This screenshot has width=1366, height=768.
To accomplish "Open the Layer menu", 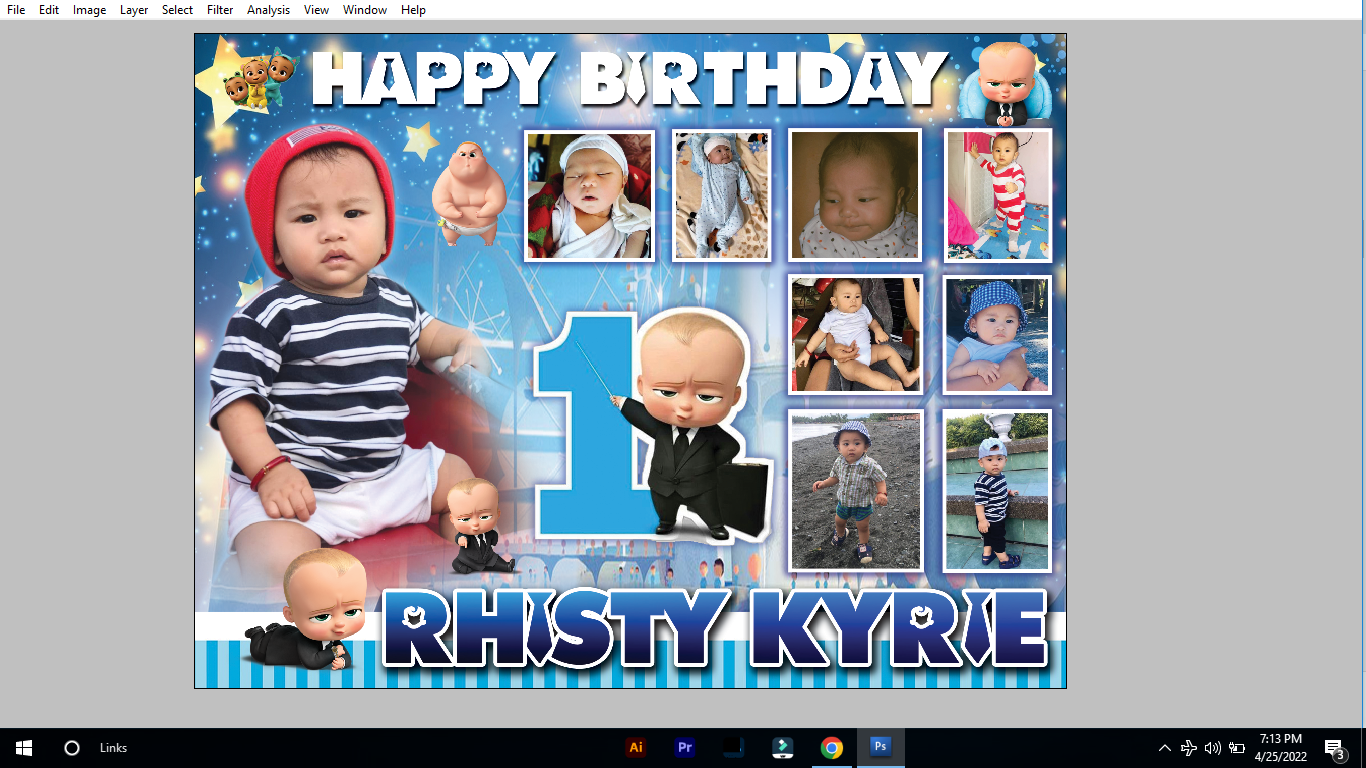I will point(134,10).
